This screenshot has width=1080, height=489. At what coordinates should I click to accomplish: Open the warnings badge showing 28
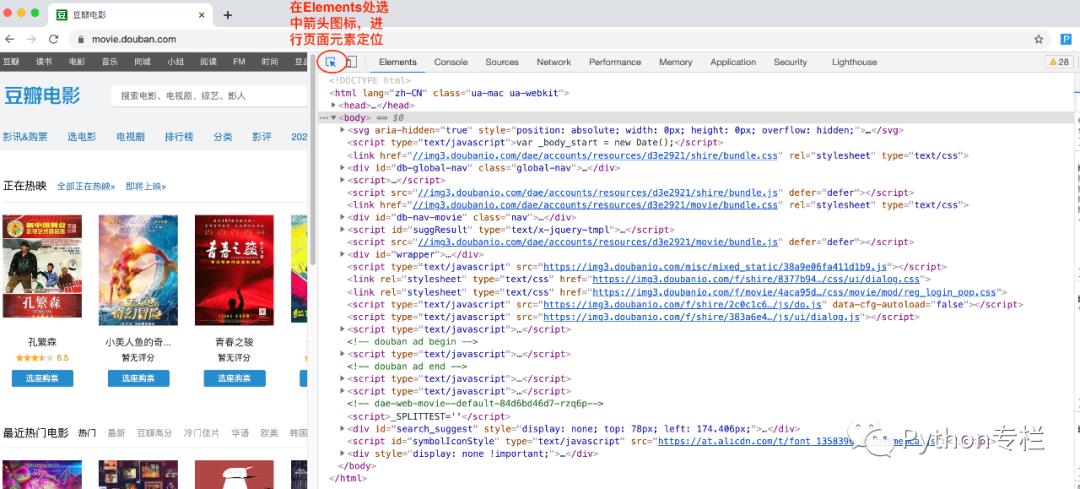click(x=1059, y=62)
